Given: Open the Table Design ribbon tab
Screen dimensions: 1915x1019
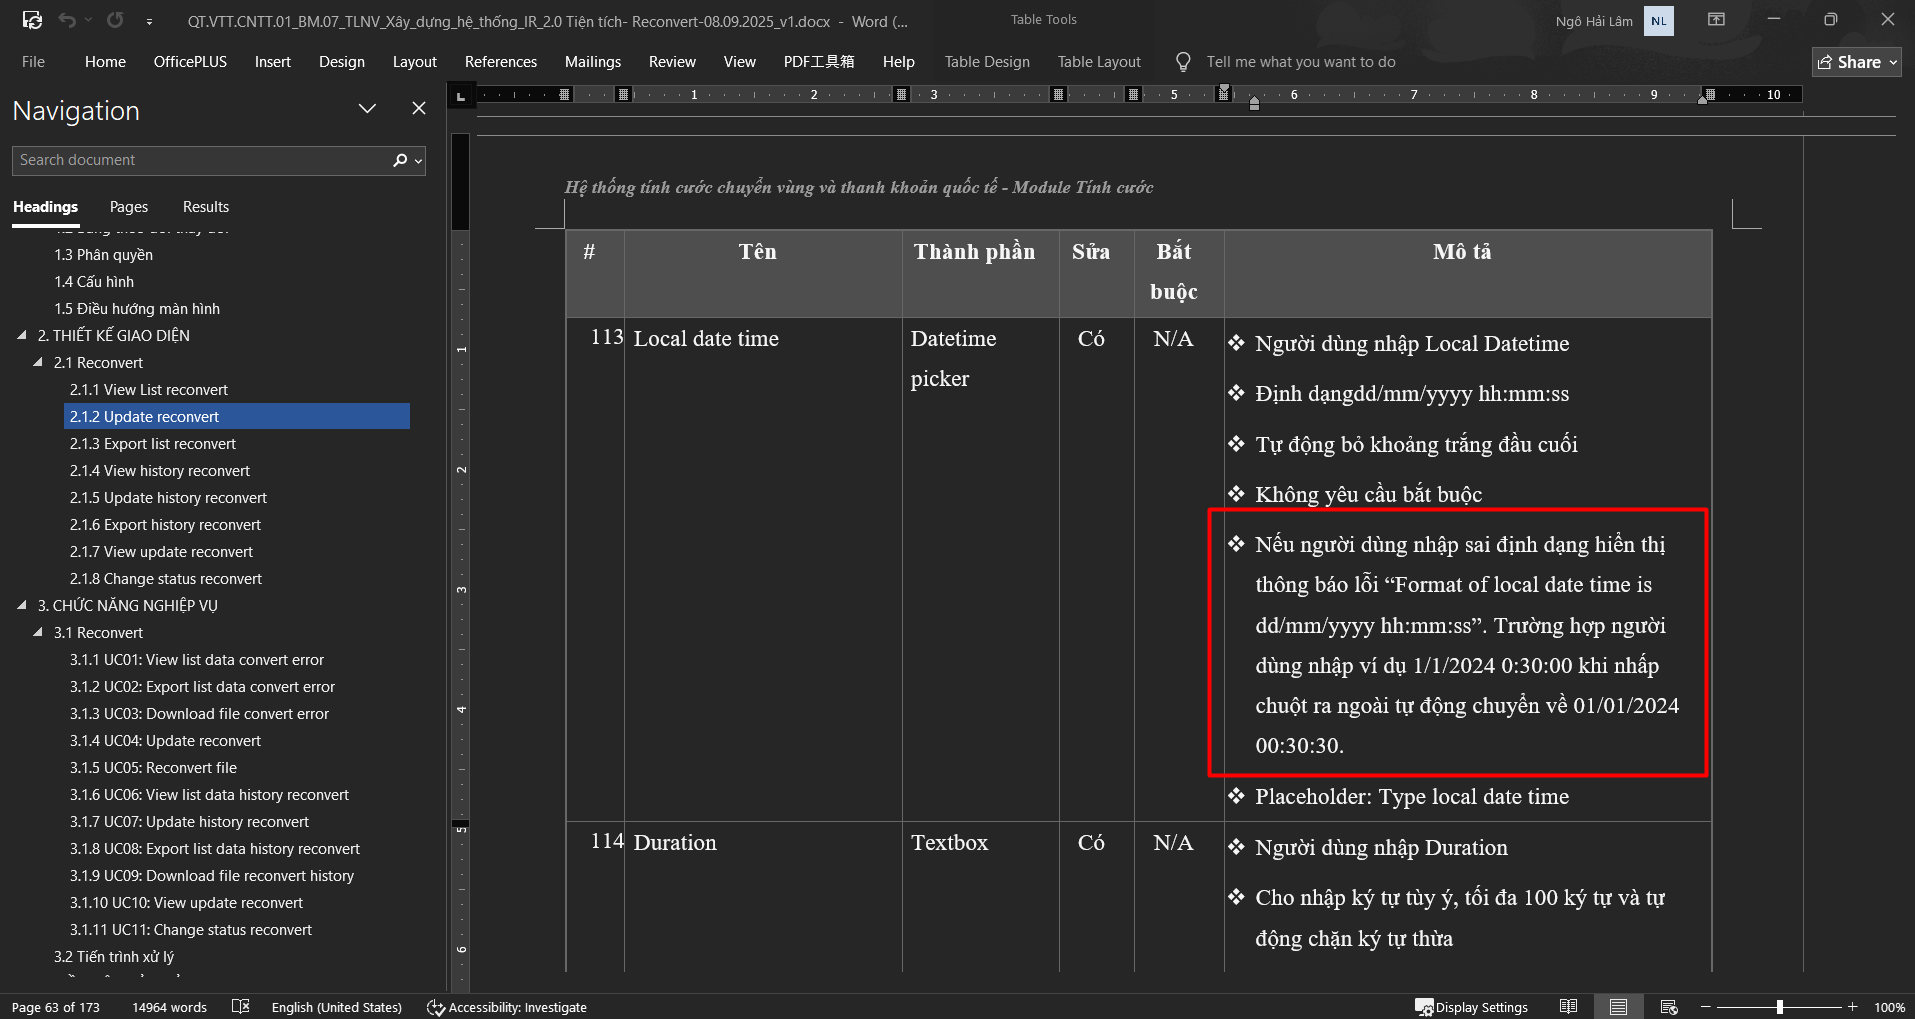Looking at the screenshot, I should point(986,62).
